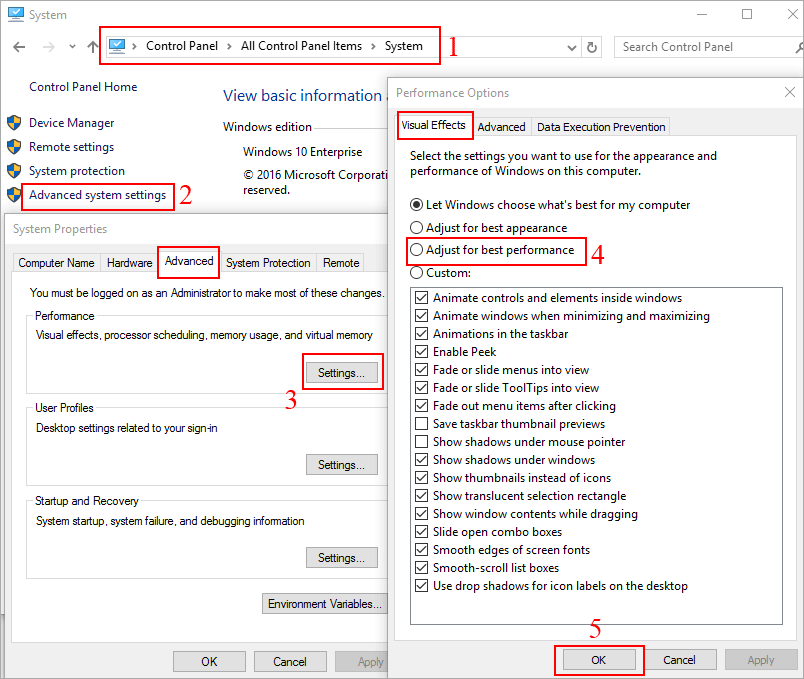Image resolution: width=804 pixels, height=679 pixels.
Task: Click the Forward arrow in System window
Action: [49, 47]
